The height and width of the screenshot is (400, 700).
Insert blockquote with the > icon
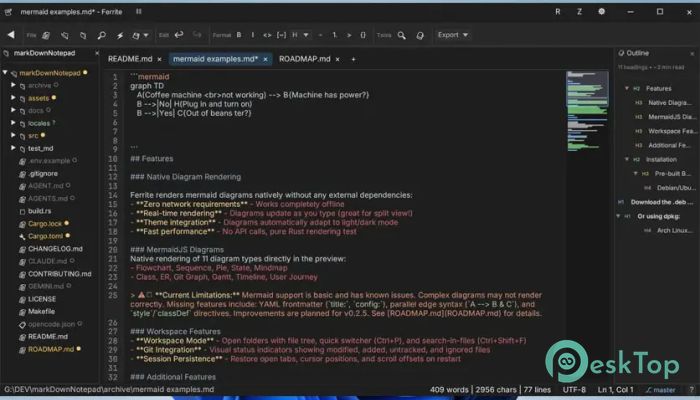(349, 35)
